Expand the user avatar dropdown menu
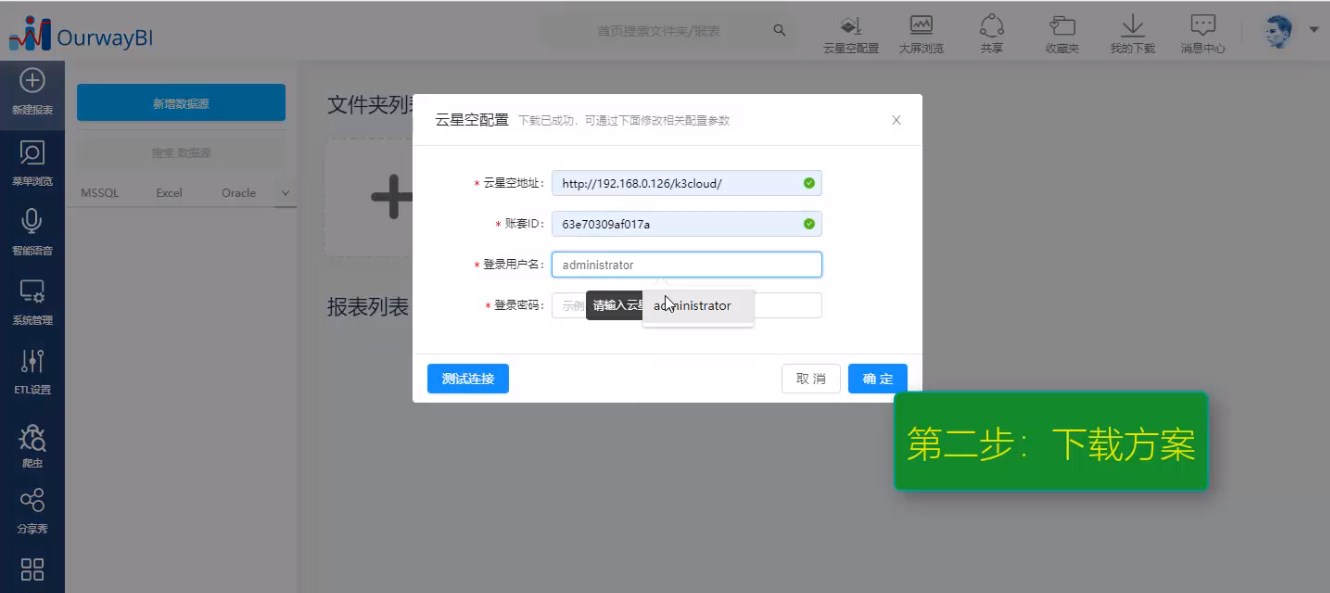Screen dimensions: 1330x593 tap(1314, 30)
